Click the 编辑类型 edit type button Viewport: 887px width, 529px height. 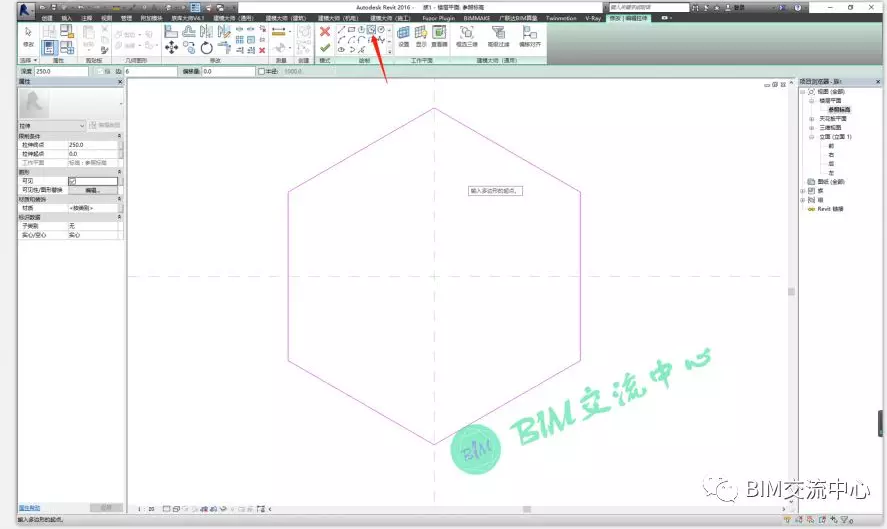[105, 125]
